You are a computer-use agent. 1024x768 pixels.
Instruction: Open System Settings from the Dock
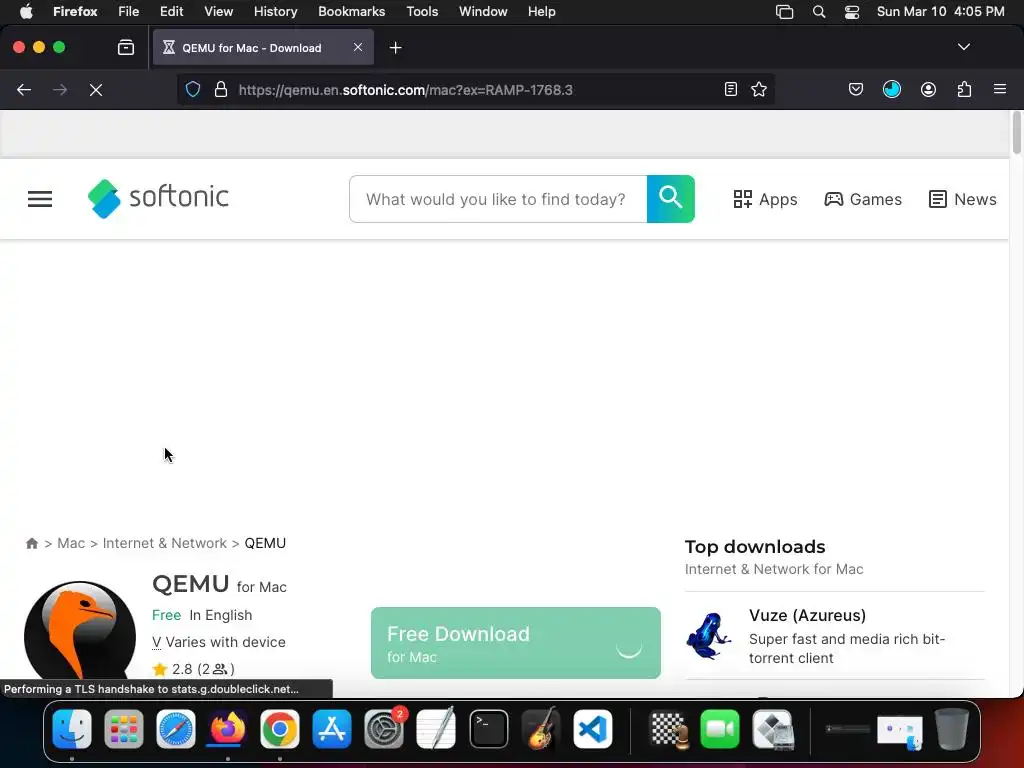coord(384,729)
